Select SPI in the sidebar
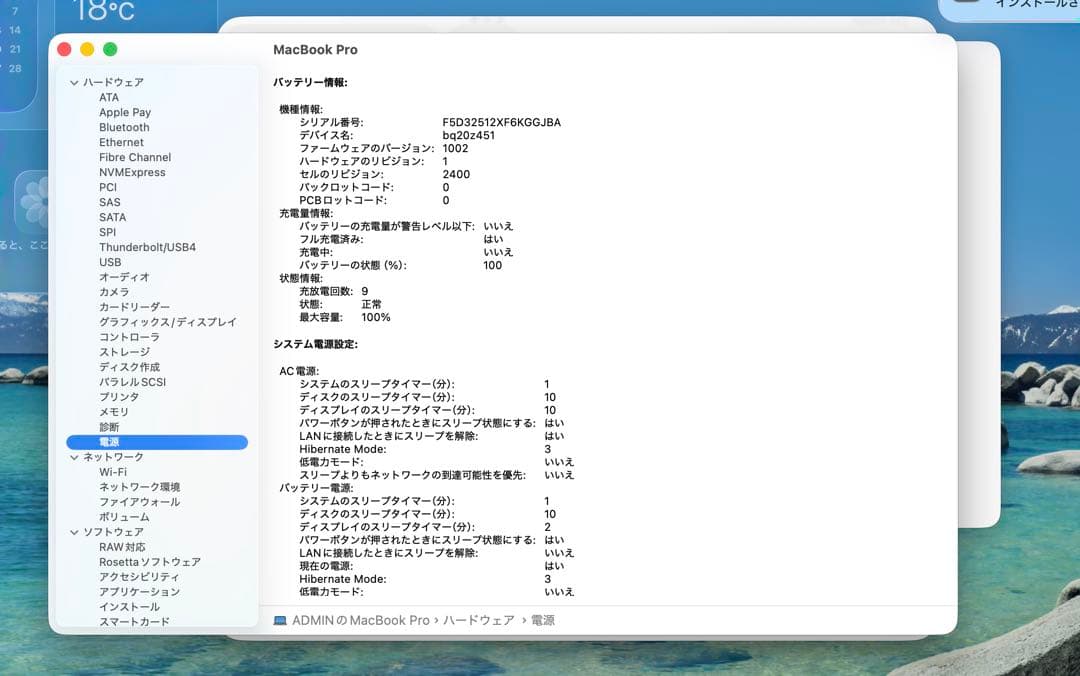 click(107, 233)
